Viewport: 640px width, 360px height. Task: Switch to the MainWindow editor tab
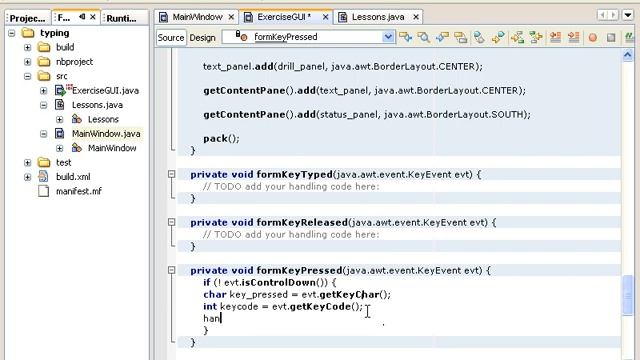click(197, 17)
